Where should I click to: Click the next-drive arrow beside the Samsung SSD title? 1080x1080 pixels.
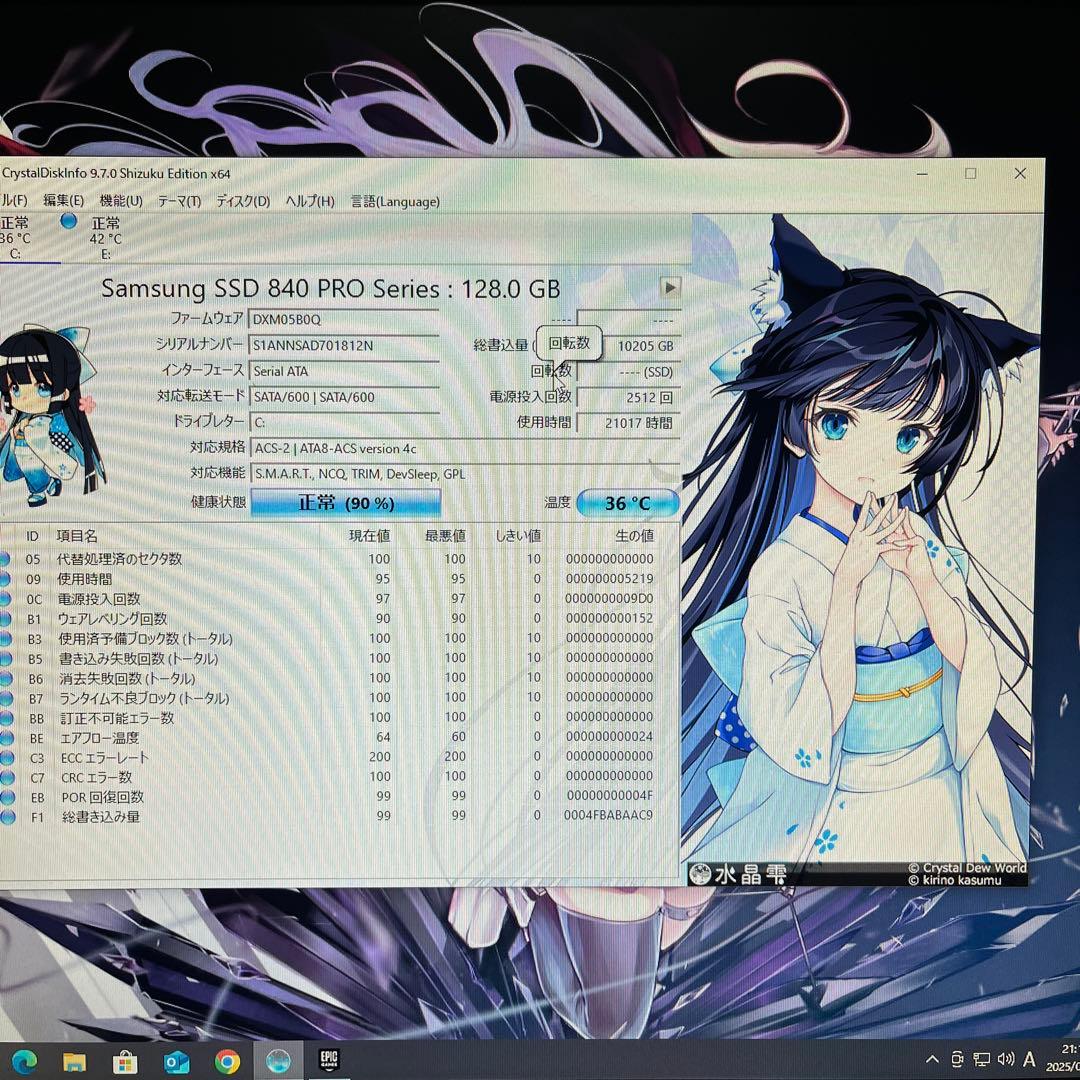click(x=671, y=288)
